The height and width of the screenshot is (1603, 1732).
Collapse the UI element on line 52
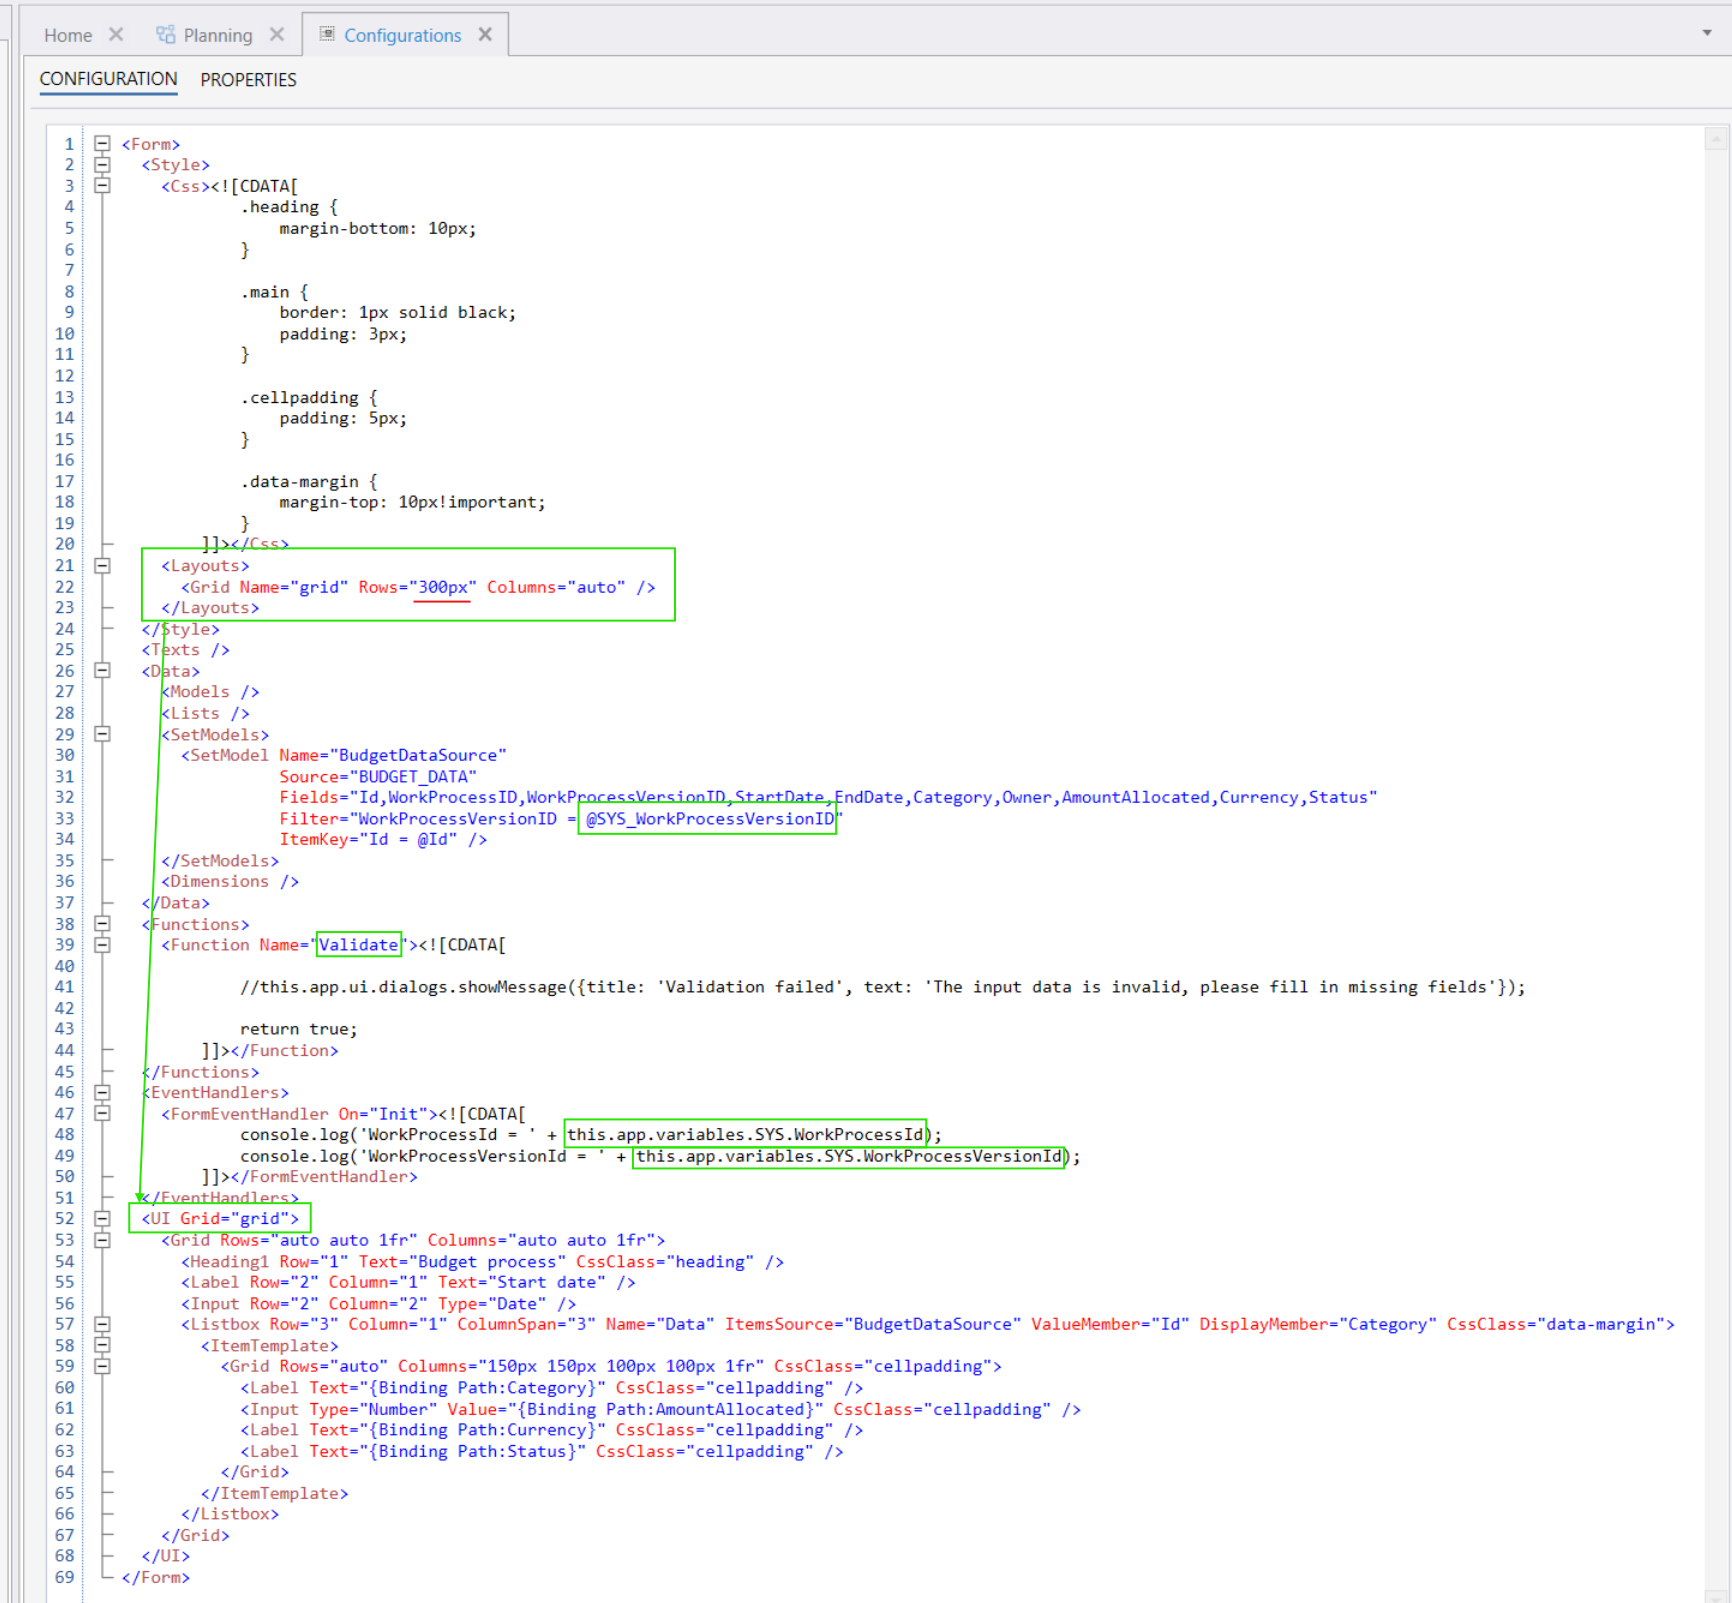(102, 1219)
